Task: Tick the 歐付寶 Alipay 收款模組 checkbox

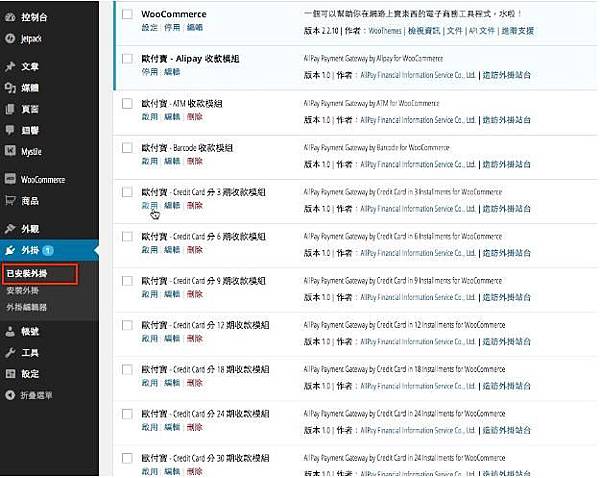Action: (x=127, y=59)
